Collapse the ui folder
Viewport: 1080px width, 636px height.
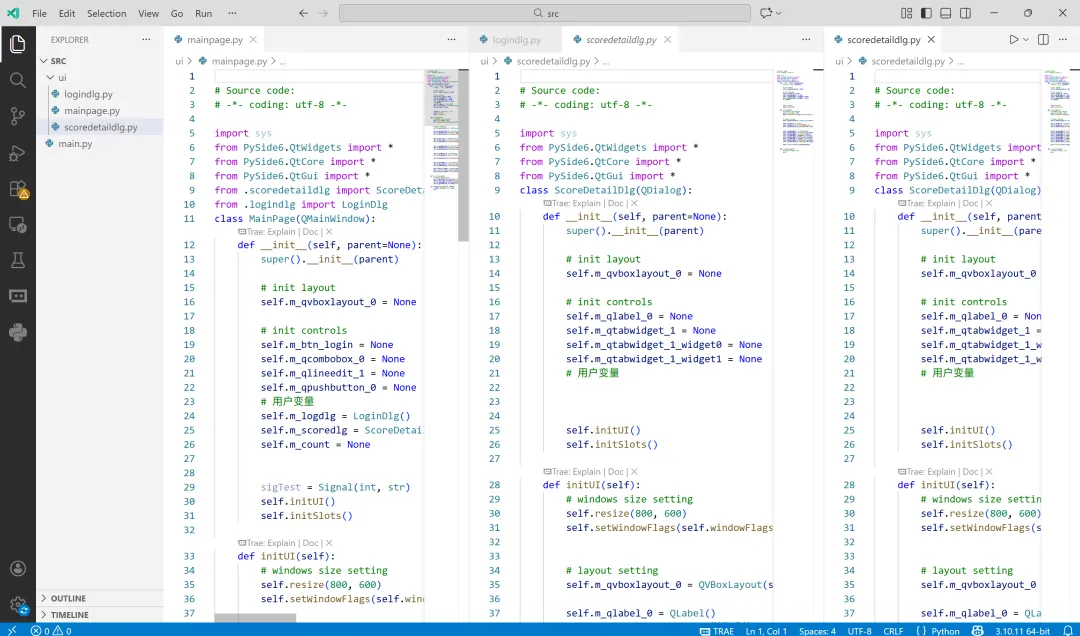[50, 77]
